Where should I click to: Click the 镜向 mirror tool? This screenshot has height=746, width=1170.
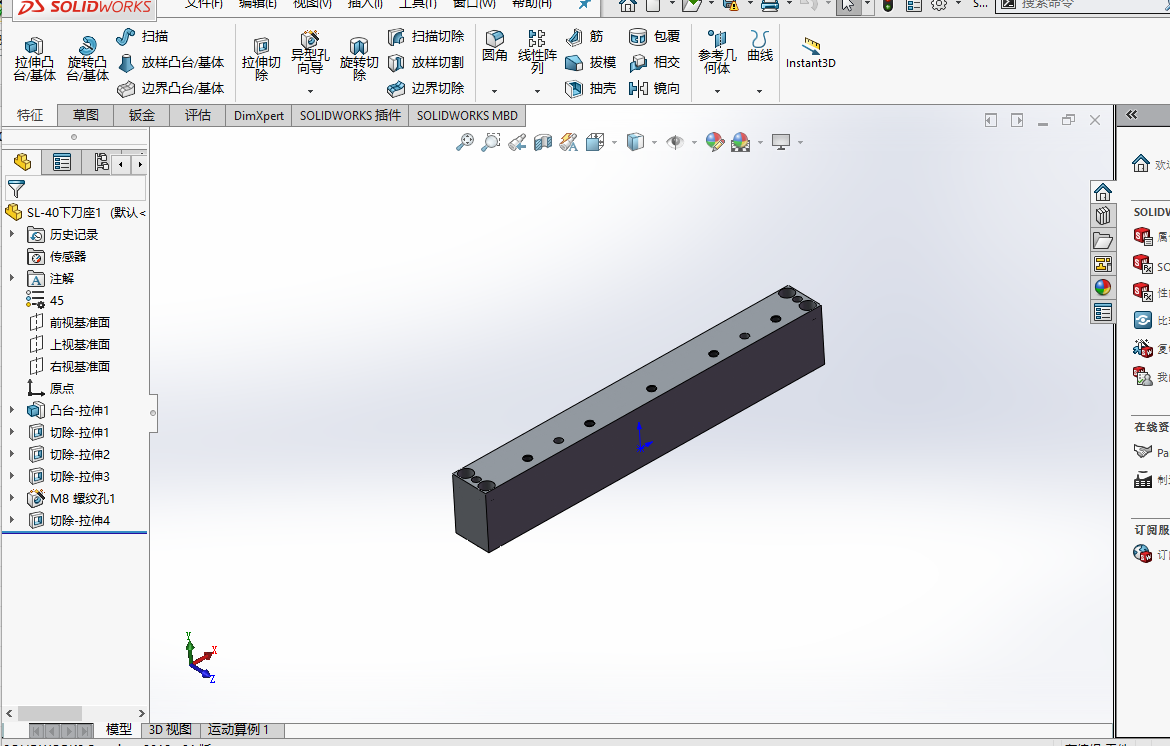click(654, 88)
